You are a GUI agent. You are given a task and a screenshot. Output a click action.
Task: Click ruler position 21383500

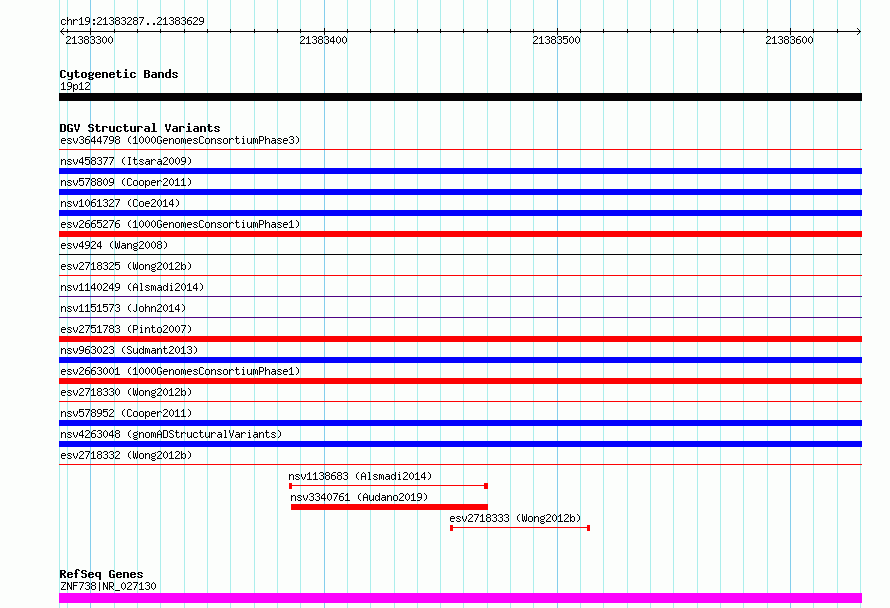coord(556,40)
